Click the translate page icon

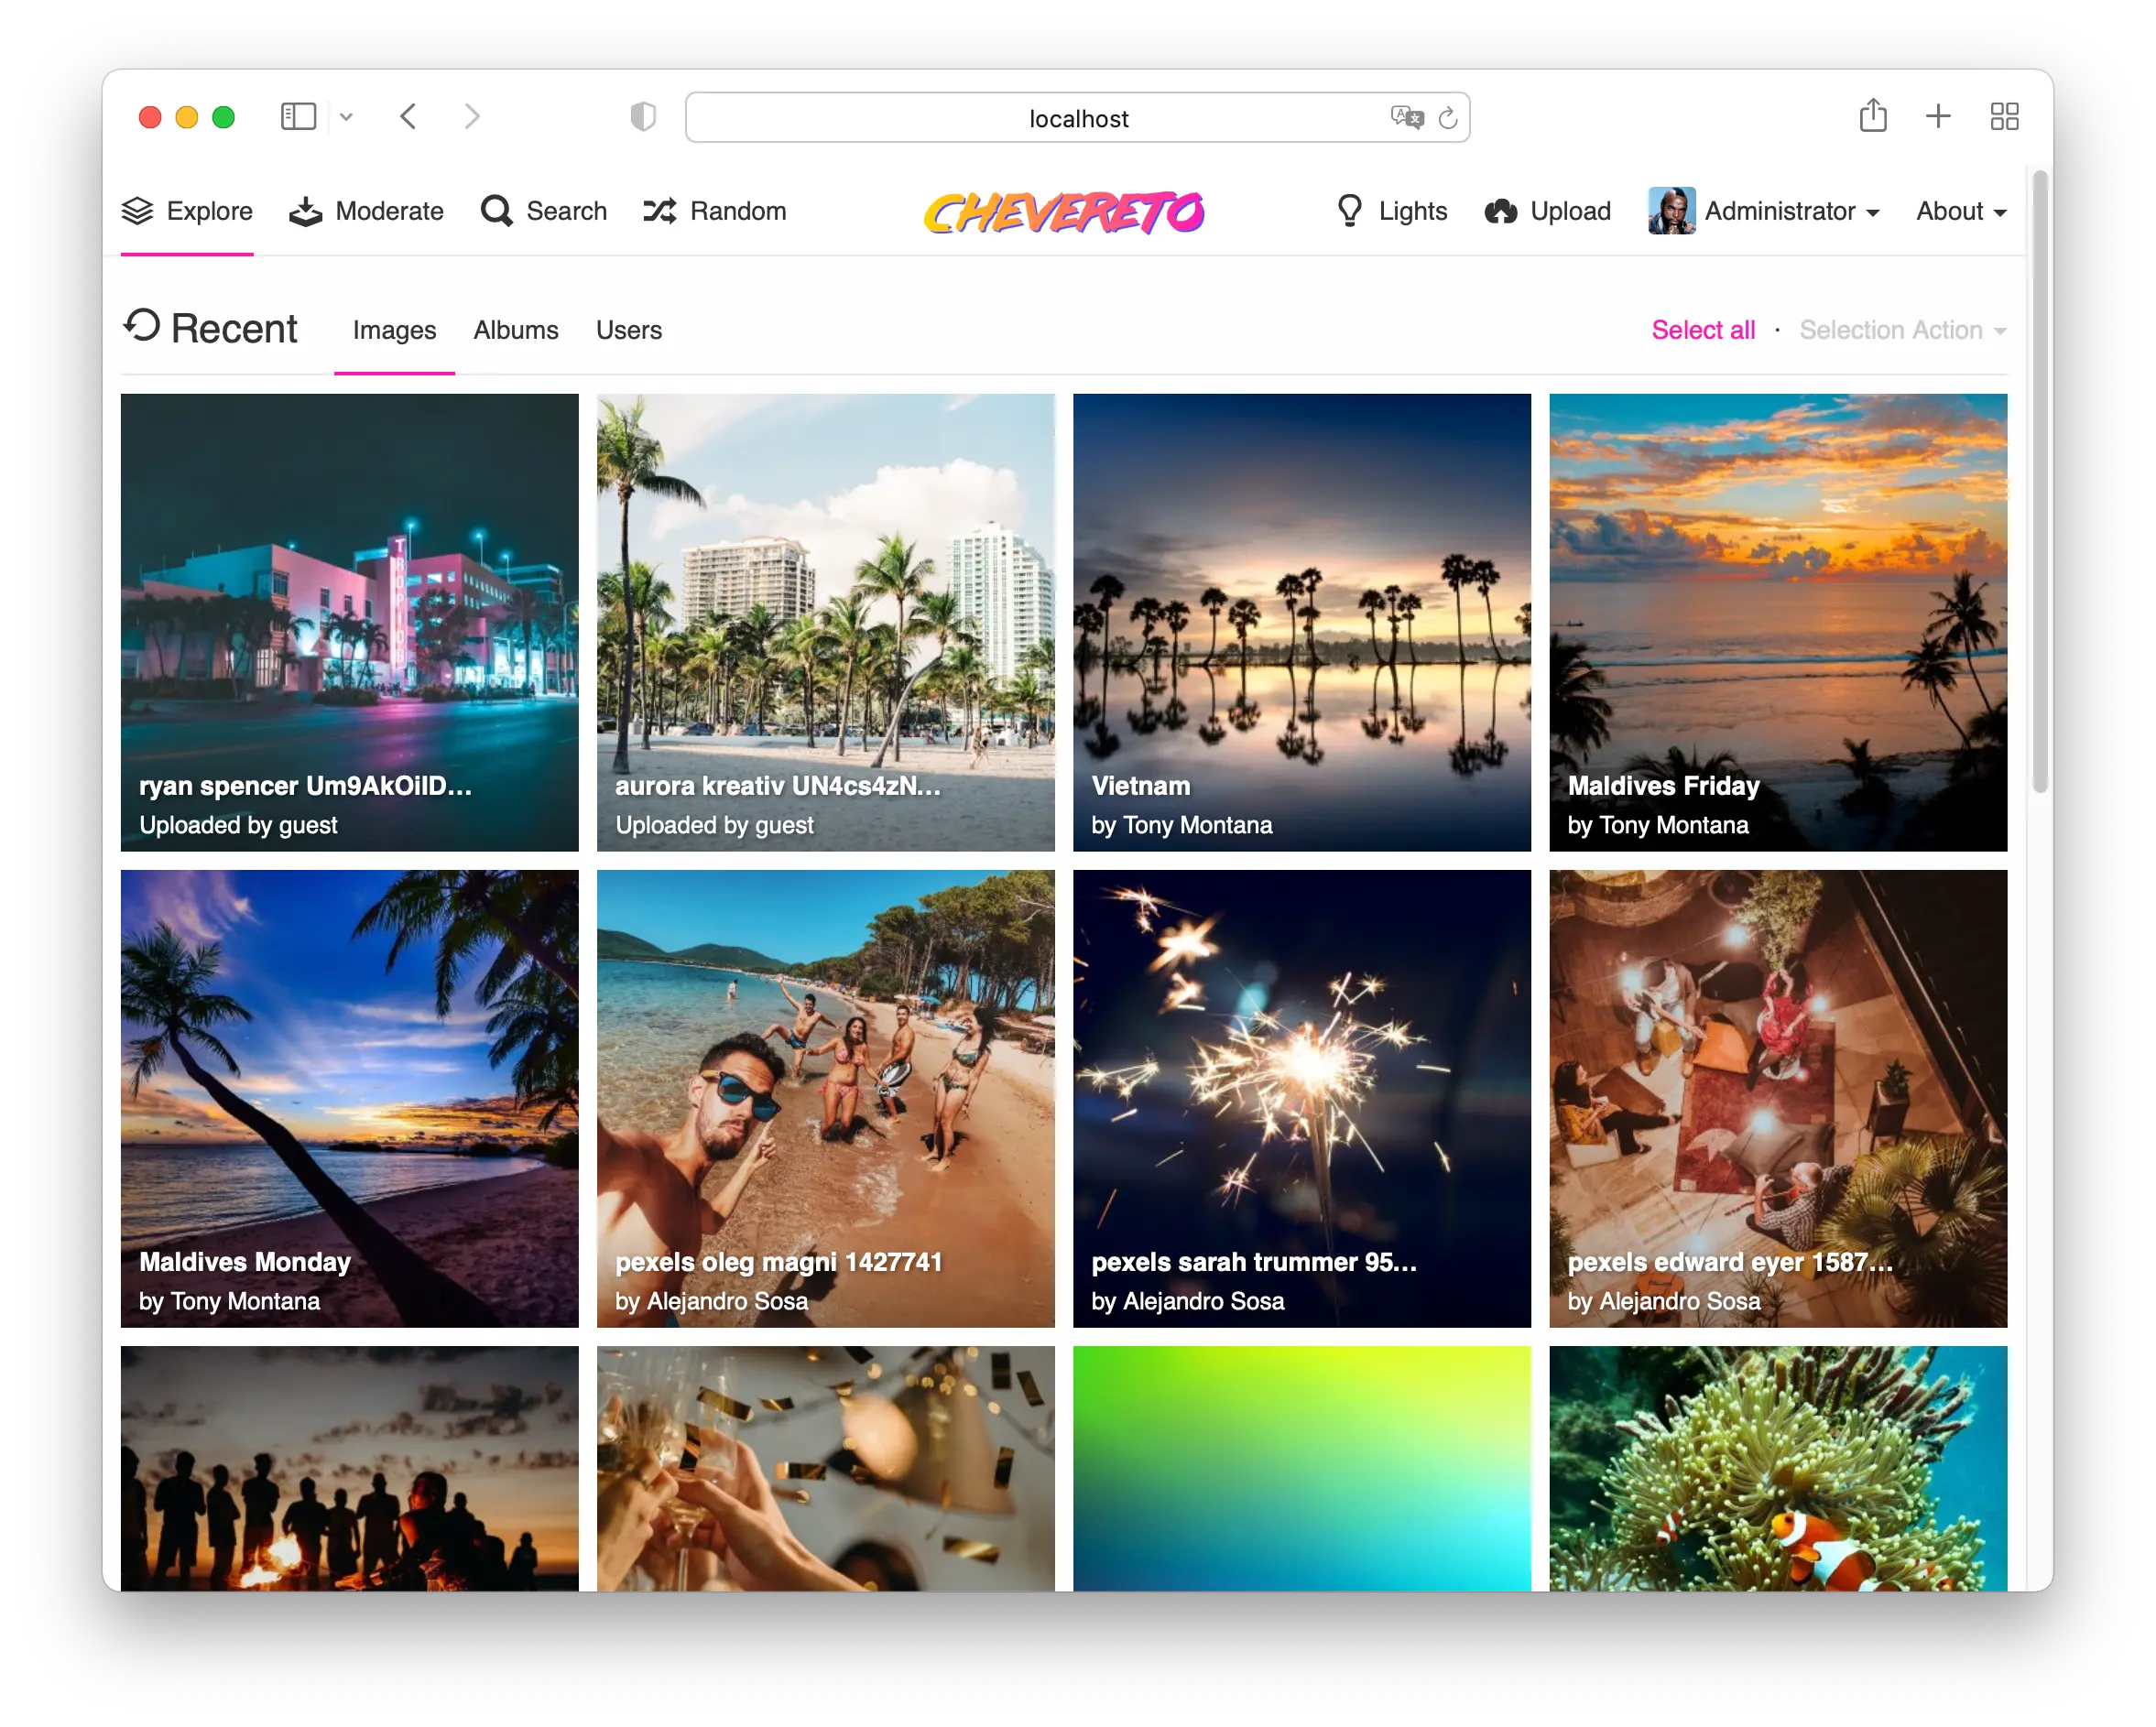coord(1406,117)
